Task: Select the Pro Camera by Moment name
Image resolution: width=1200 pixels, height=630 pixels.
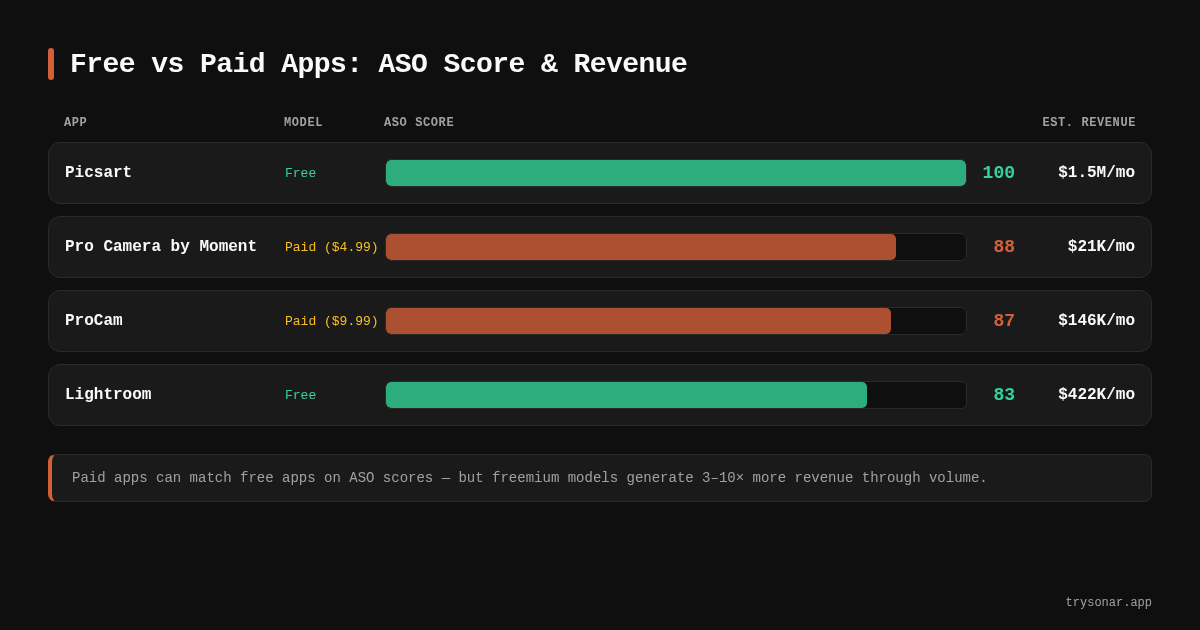Action: pos(161,247)
